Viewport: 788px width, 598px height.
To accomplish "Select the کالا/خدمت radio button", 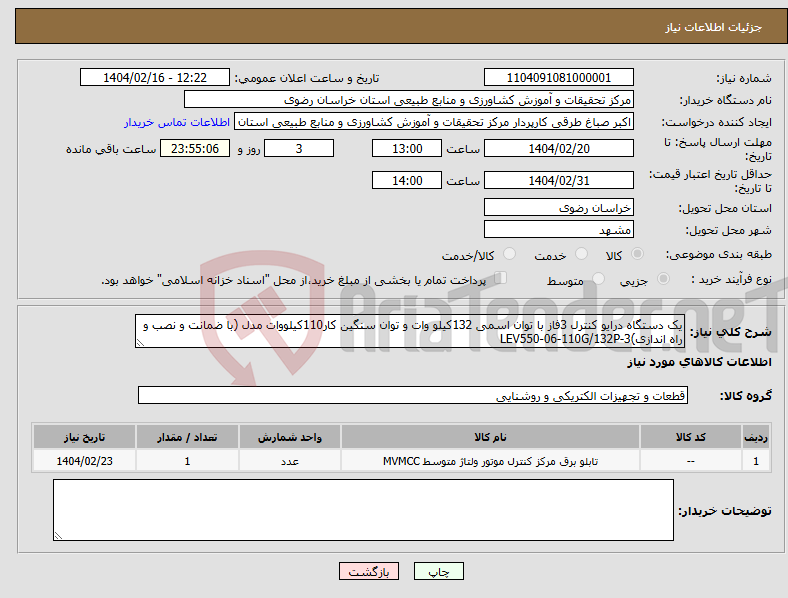I will (x=510, y=254).
